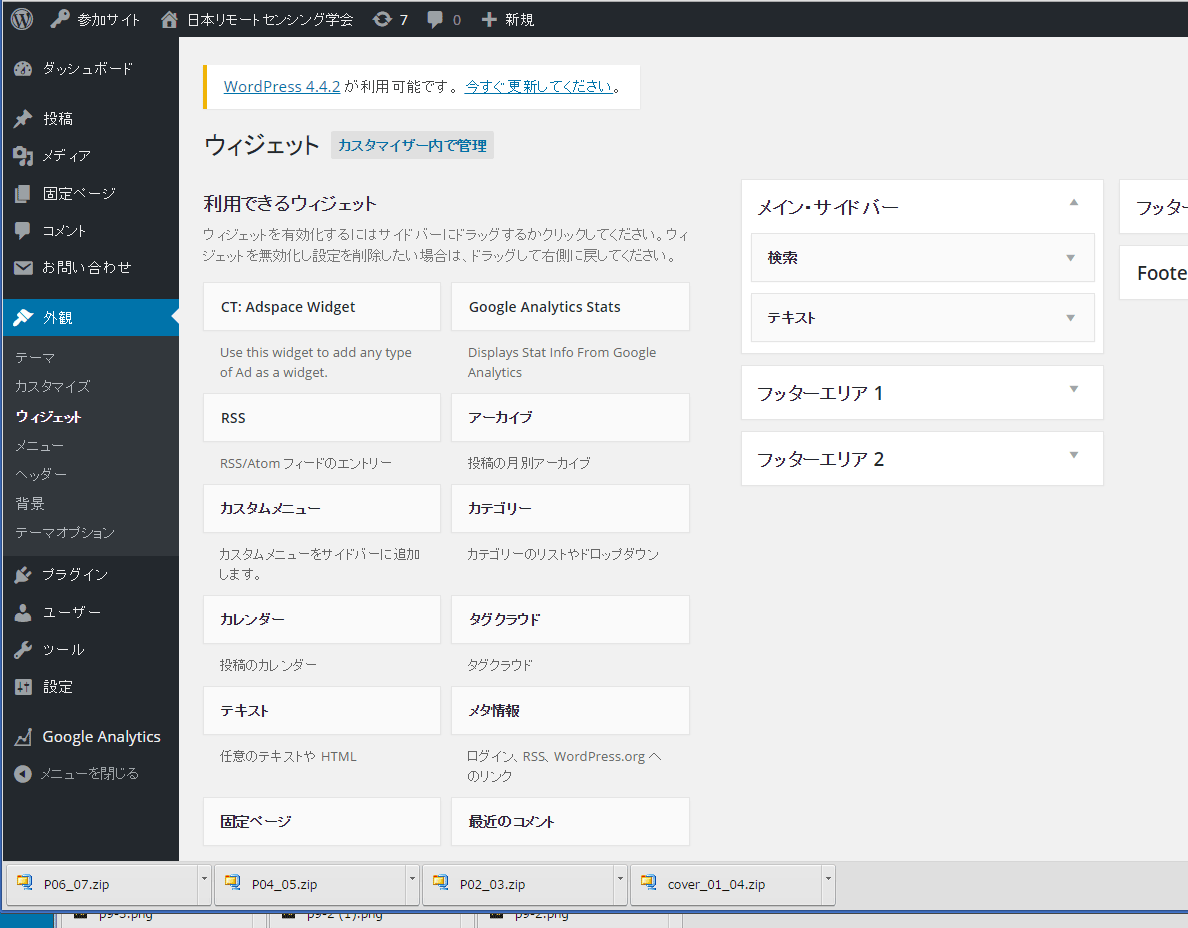The width and height of the screenshot is (1188, 928).
Task: Click the 固定ページ pages icon
Action: [x=23, y=193]
